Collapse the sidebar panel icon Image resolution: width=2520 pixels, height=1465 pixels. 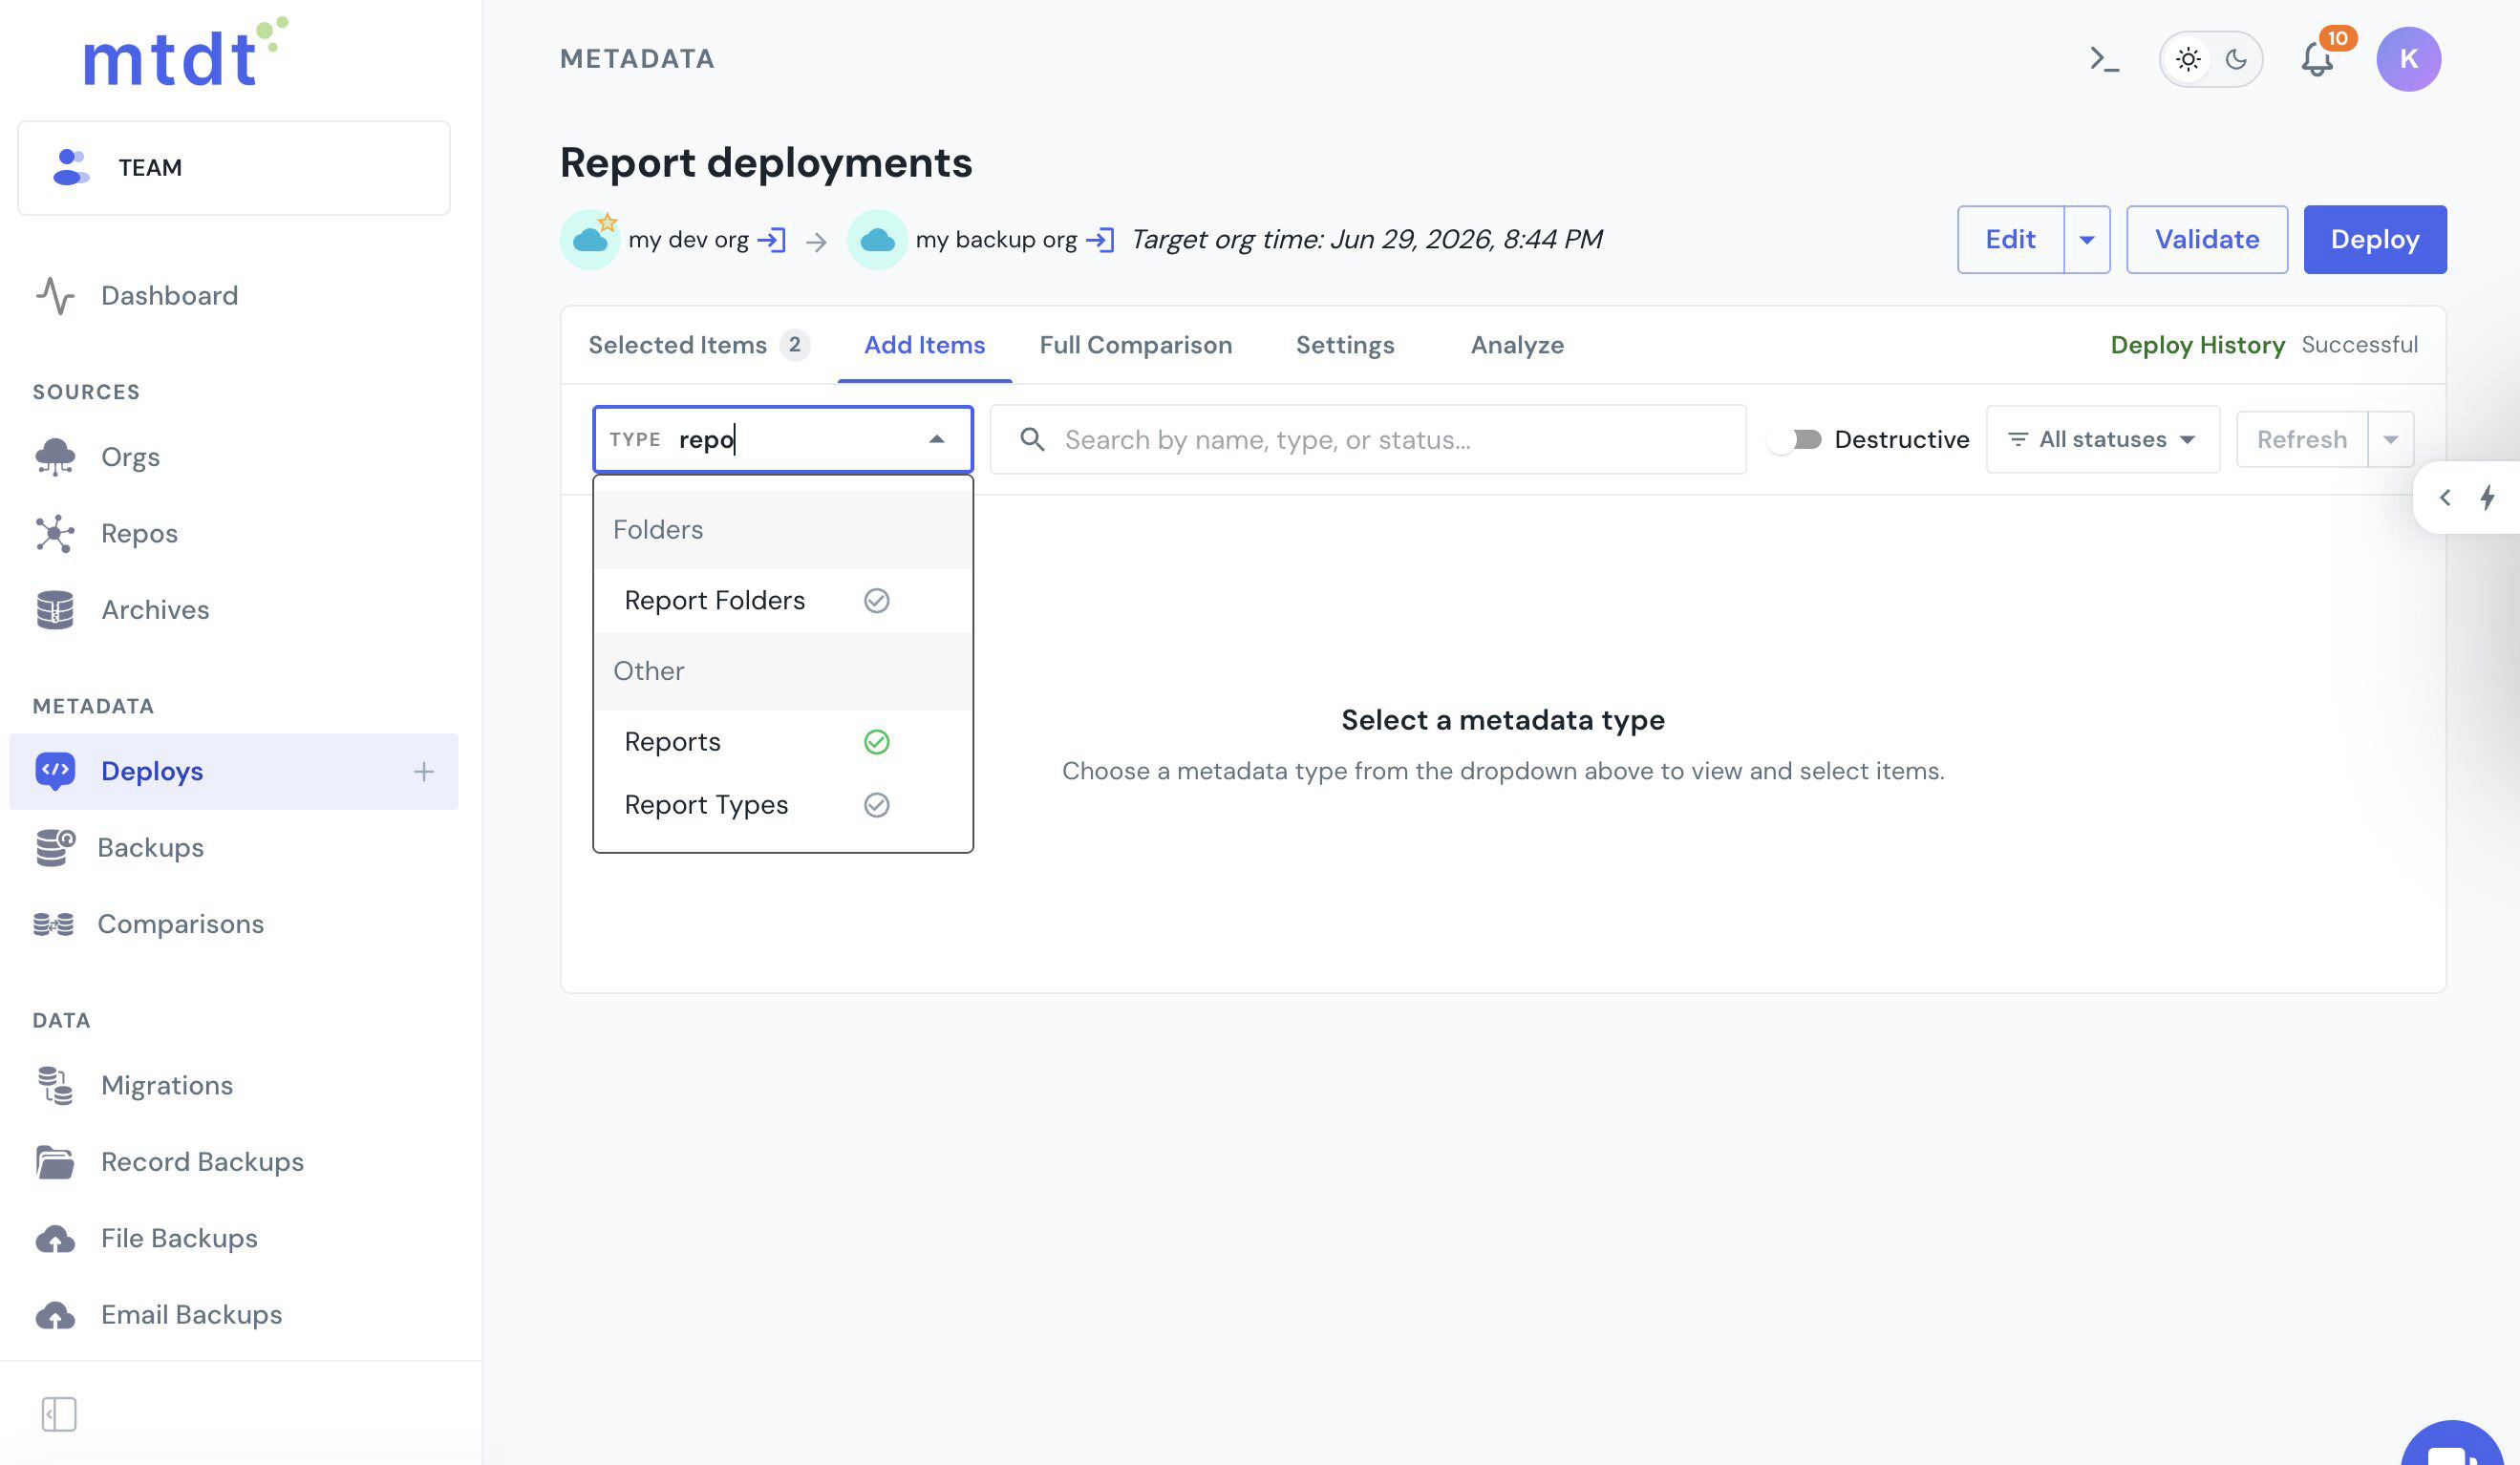tap(59, 1414)
